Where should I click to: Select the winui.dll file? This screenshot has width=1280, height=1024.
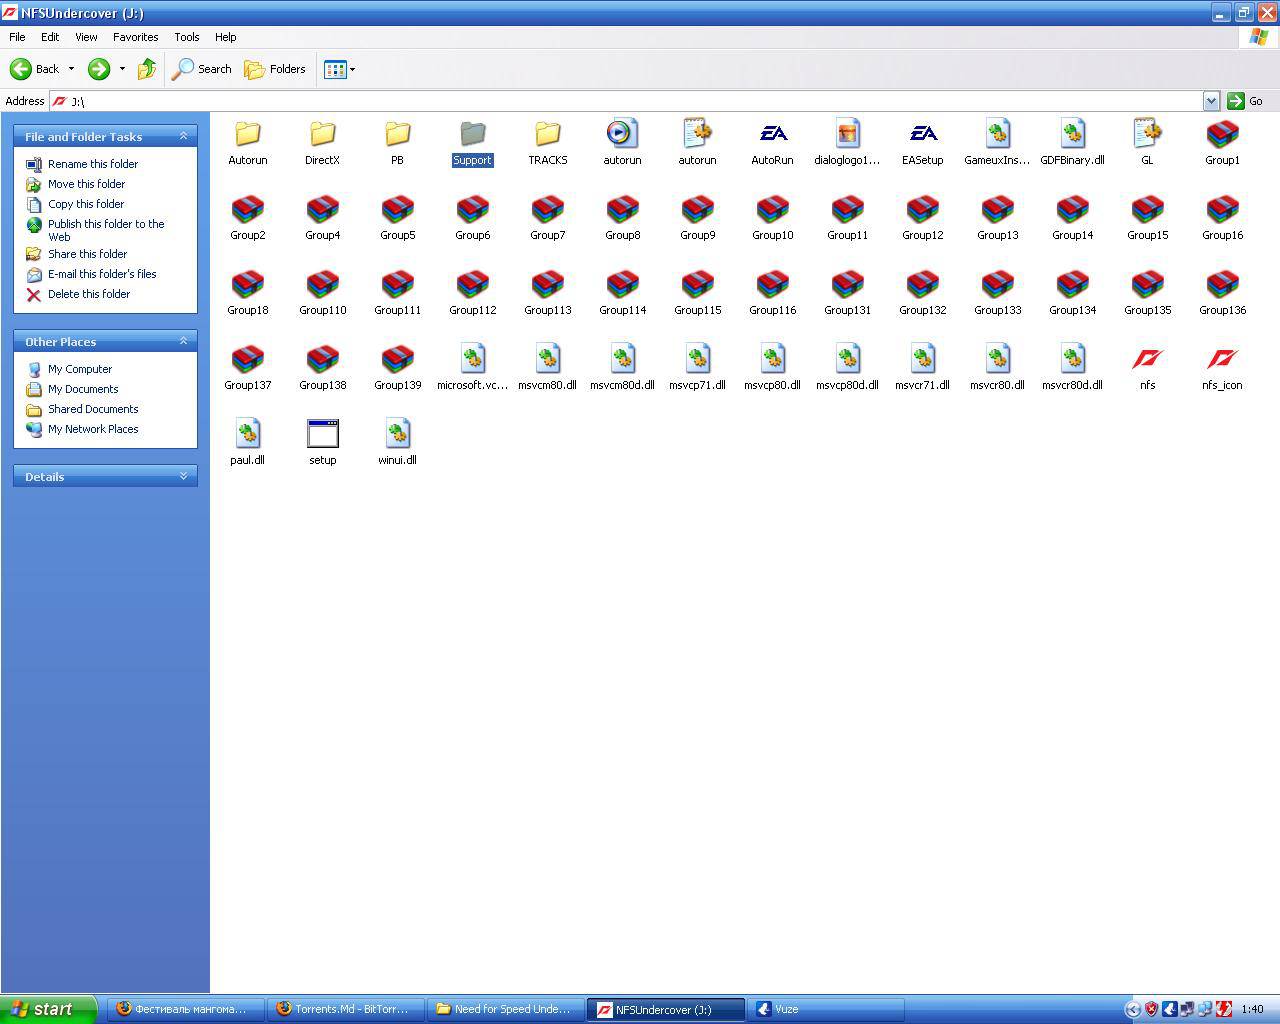pyautogui.click(x=397, y=443)
